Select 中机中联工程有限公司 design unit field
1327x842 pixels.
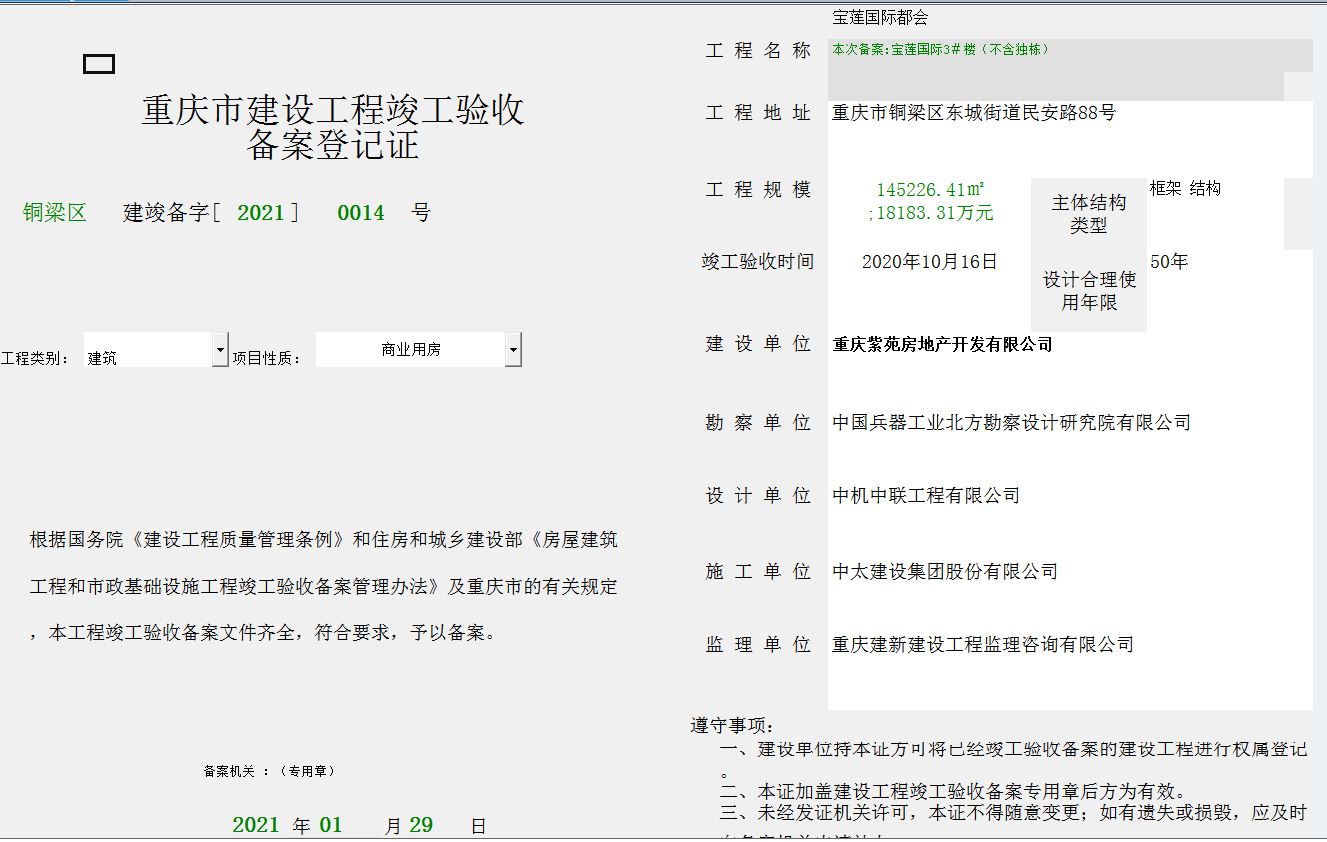[x=926, y=495]
